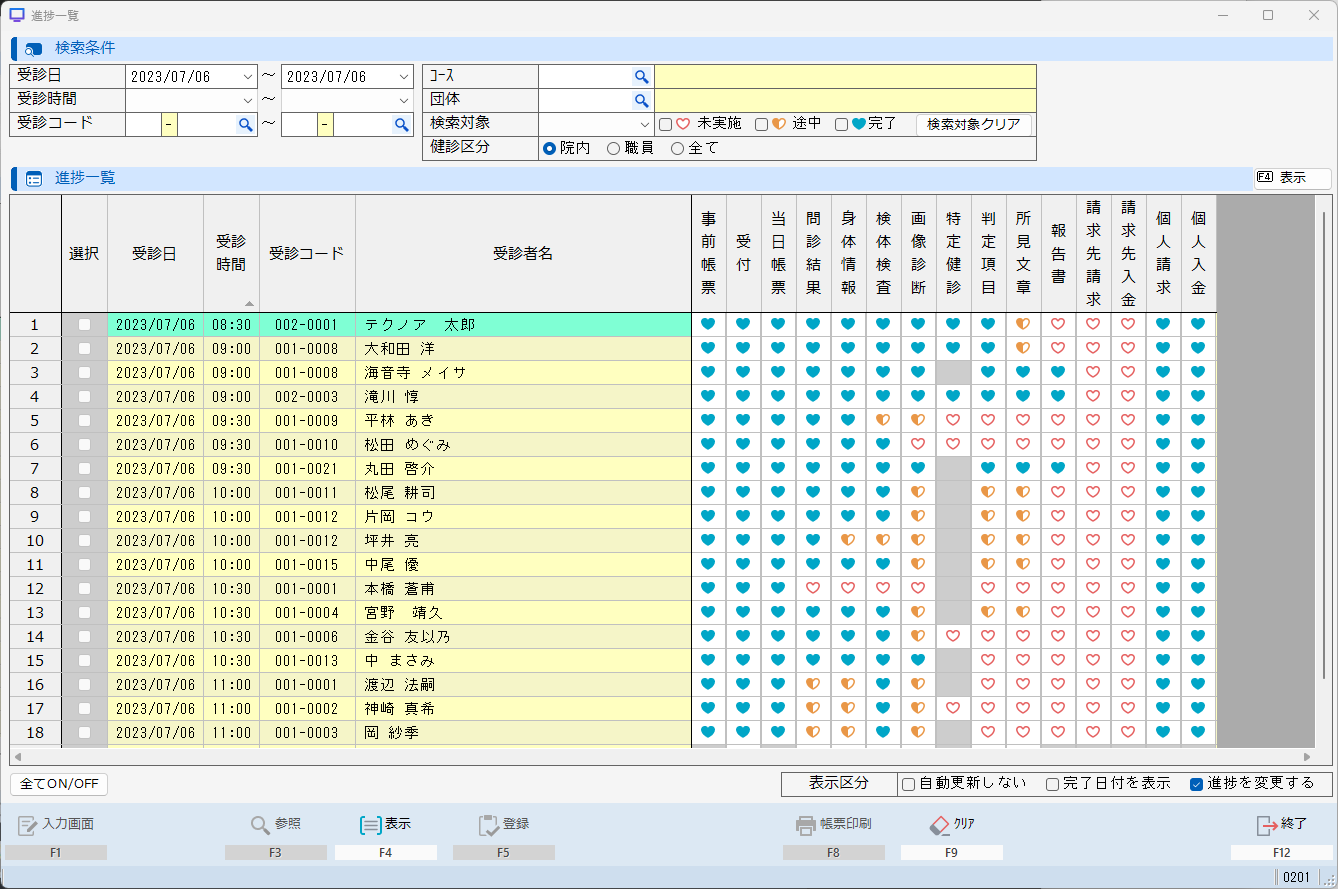Click 所見文章 heart for テクノア 太郎
Viewport: 1338px width, 889px height.
point(1023,324)
